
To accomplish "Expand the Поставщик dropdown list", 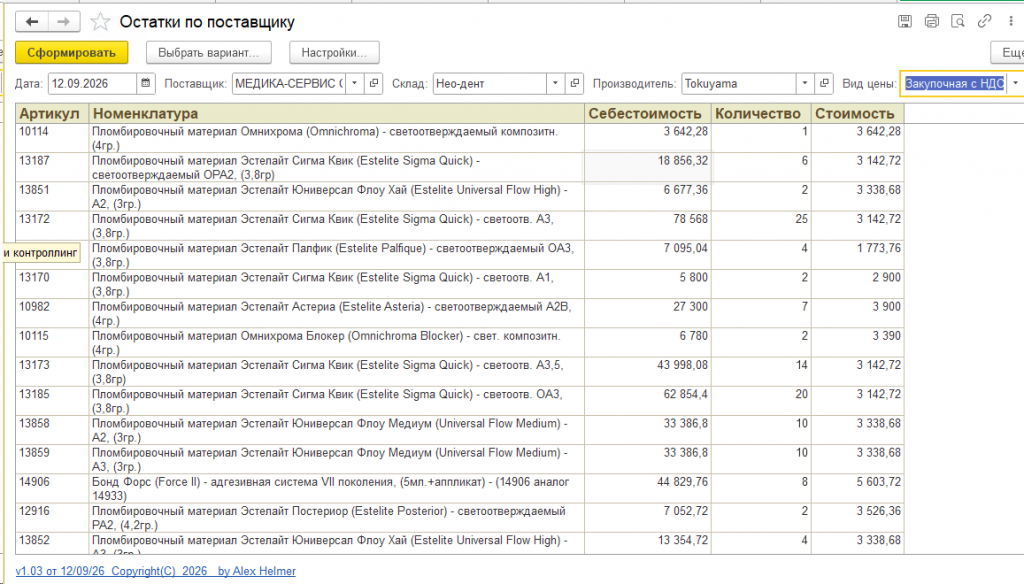I will pos(355,84).
